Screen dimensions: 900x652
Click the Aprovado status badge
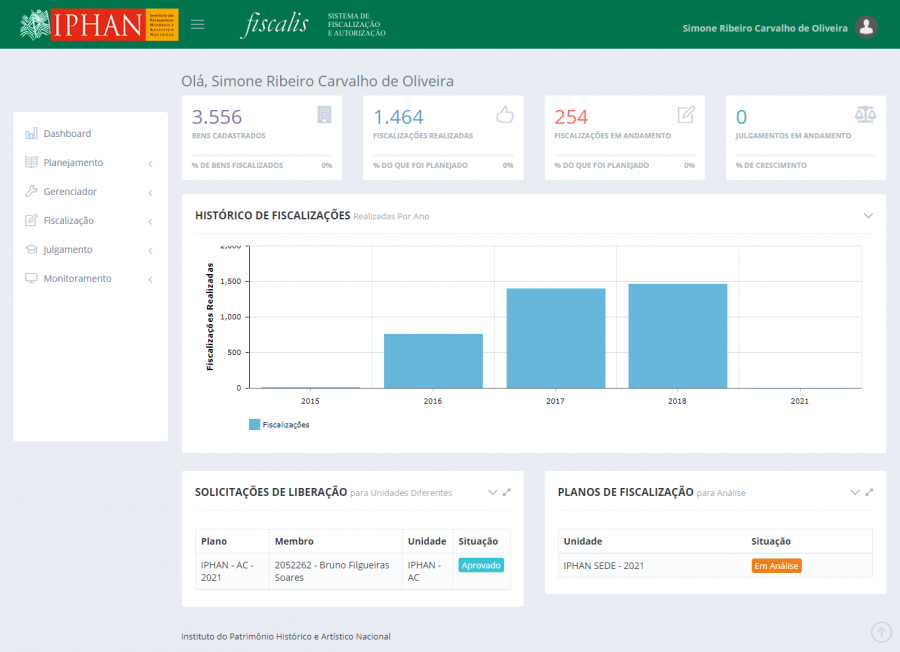(481, 565)
